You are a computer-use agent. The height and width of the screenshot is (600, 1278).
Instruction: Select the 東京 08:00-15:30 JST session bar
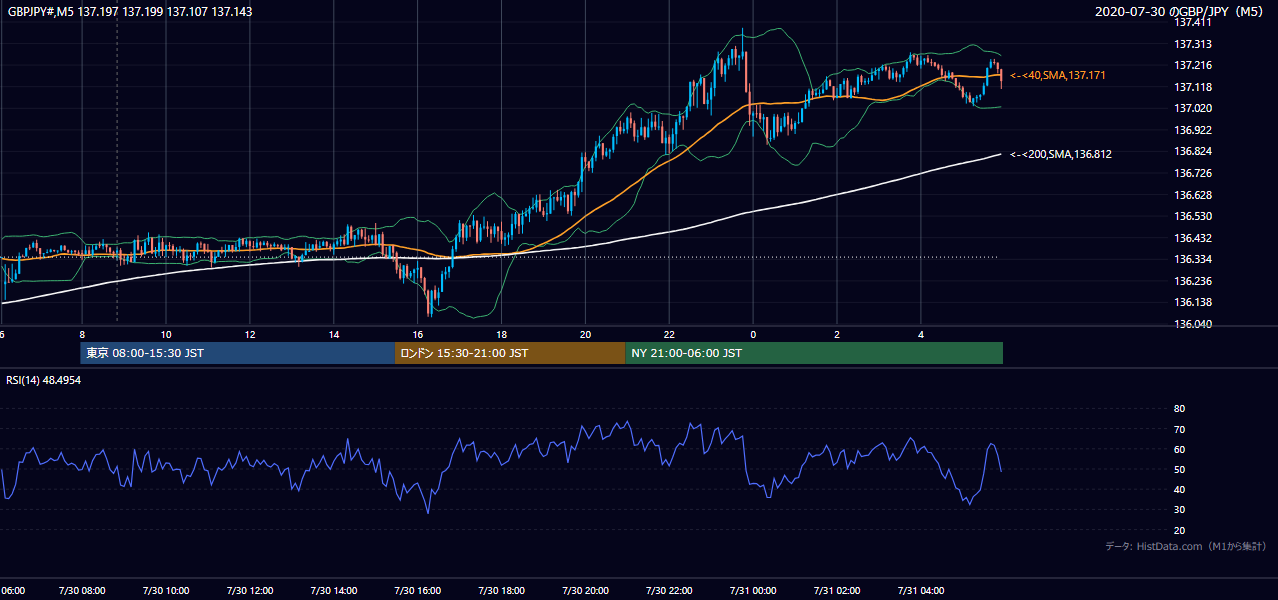tap(238, 353)
